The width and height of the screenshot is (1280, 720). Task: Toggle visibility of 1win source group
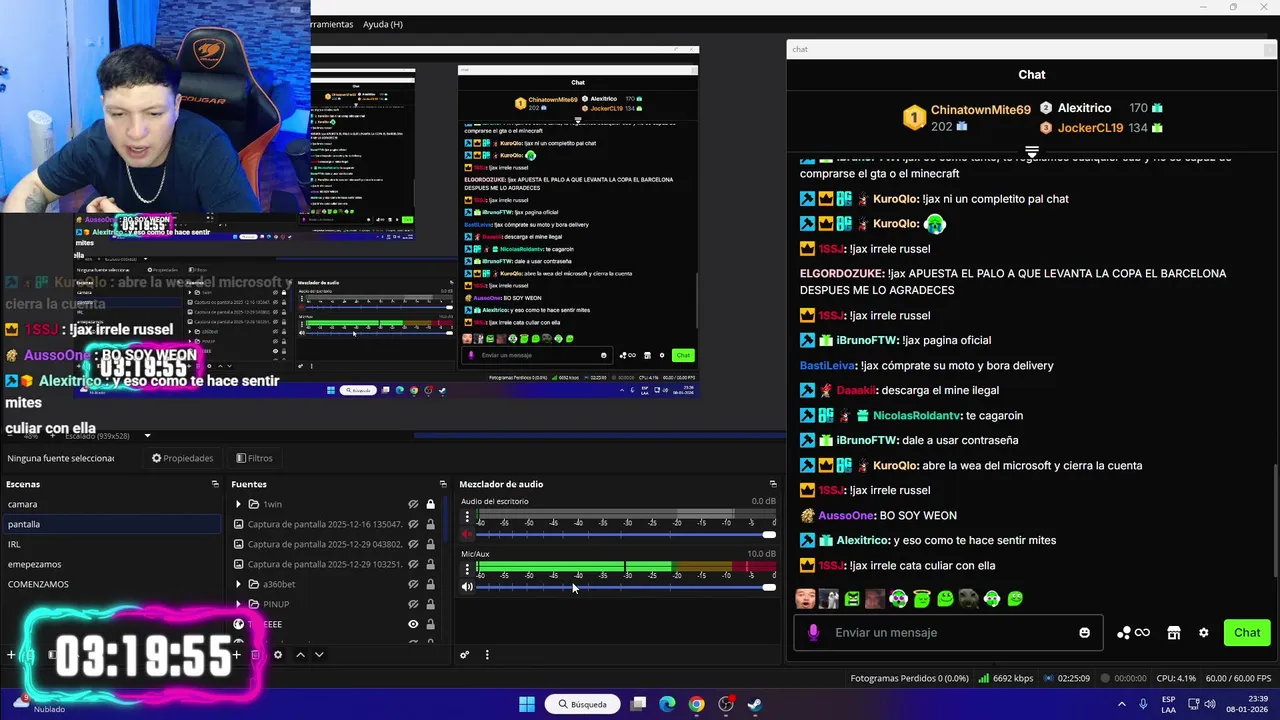tap(413, 504)
